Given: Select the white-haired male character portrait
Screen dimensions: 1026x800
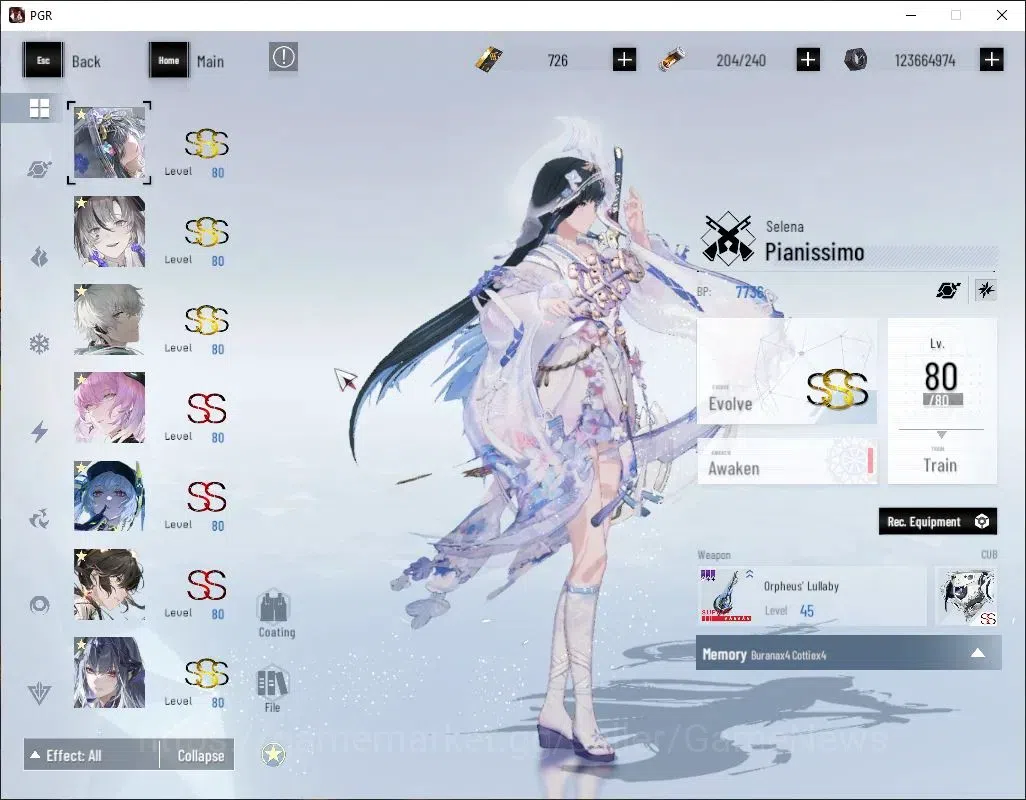Looking at the screenshot, I should [x=109, y=319].
